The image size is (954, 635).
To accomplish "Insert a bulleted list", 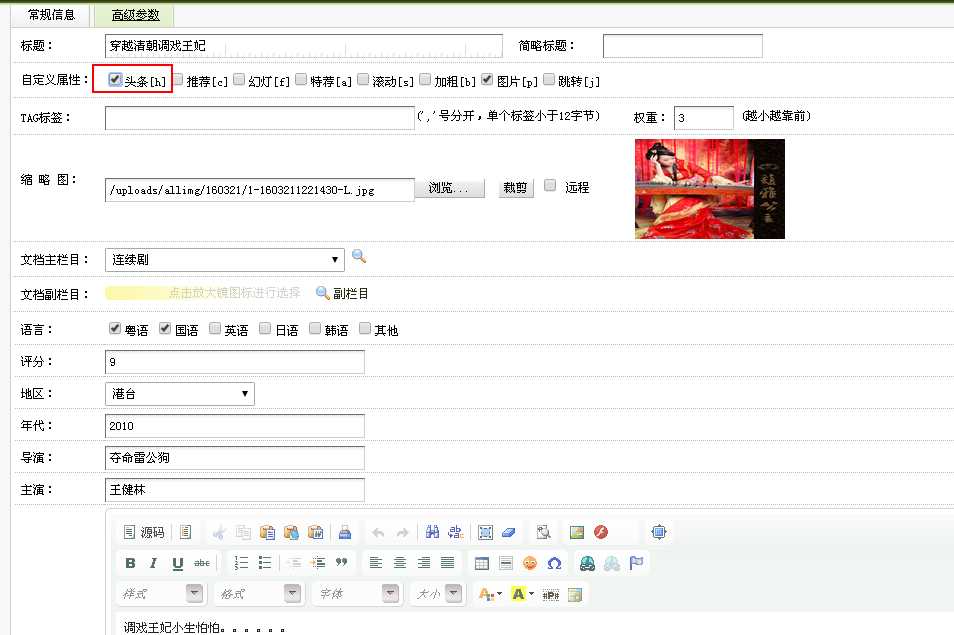I will 265,563.
